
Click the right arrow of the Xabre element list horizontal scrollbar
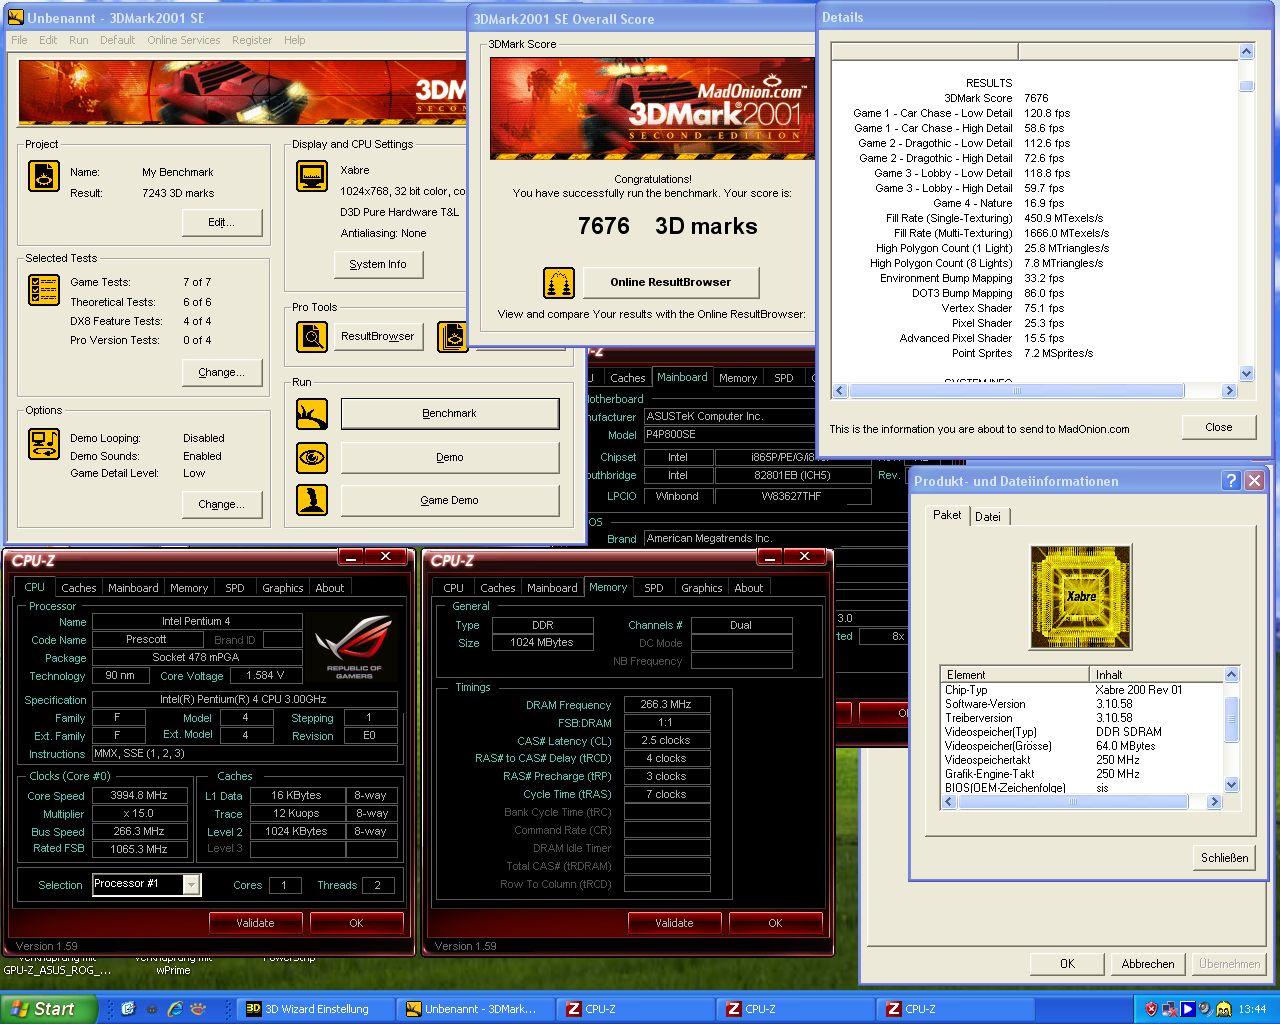[x=1215, y=801]
